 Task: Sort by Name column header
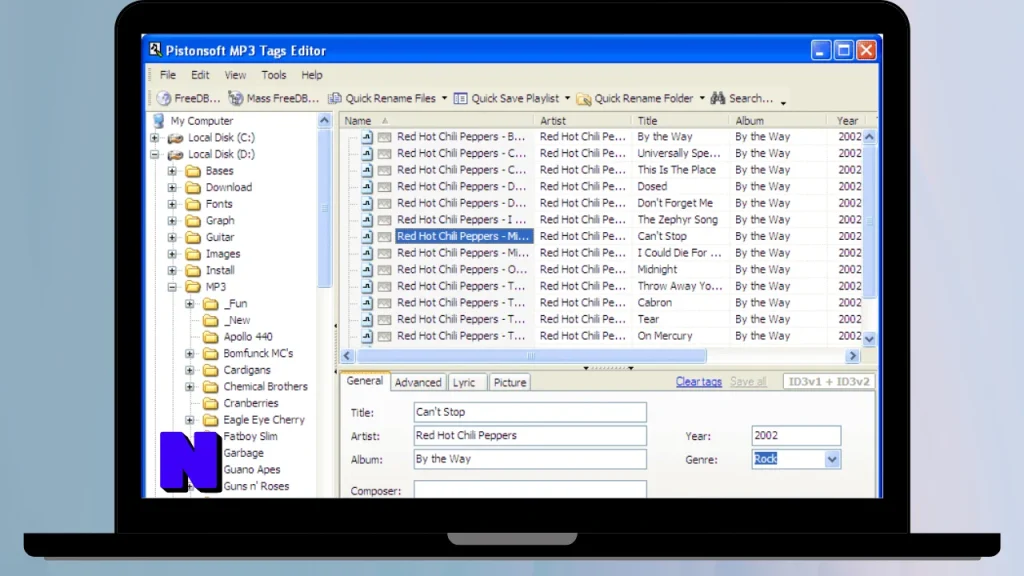coord(436,121)
